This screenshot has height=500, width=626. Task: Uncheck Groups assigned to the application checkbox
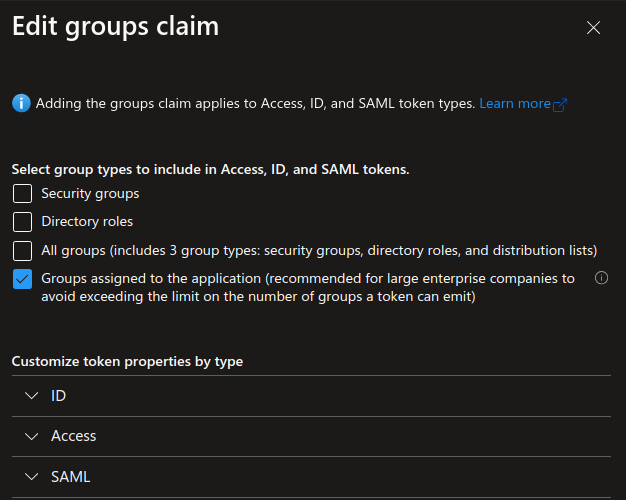(x=23, y=279)
